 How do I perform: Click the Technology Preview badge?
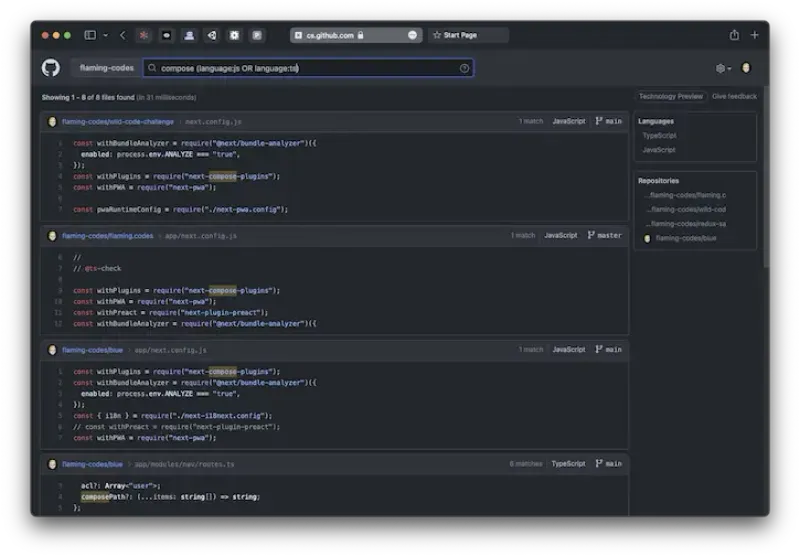pyautogui.click(x=670, y=96)
